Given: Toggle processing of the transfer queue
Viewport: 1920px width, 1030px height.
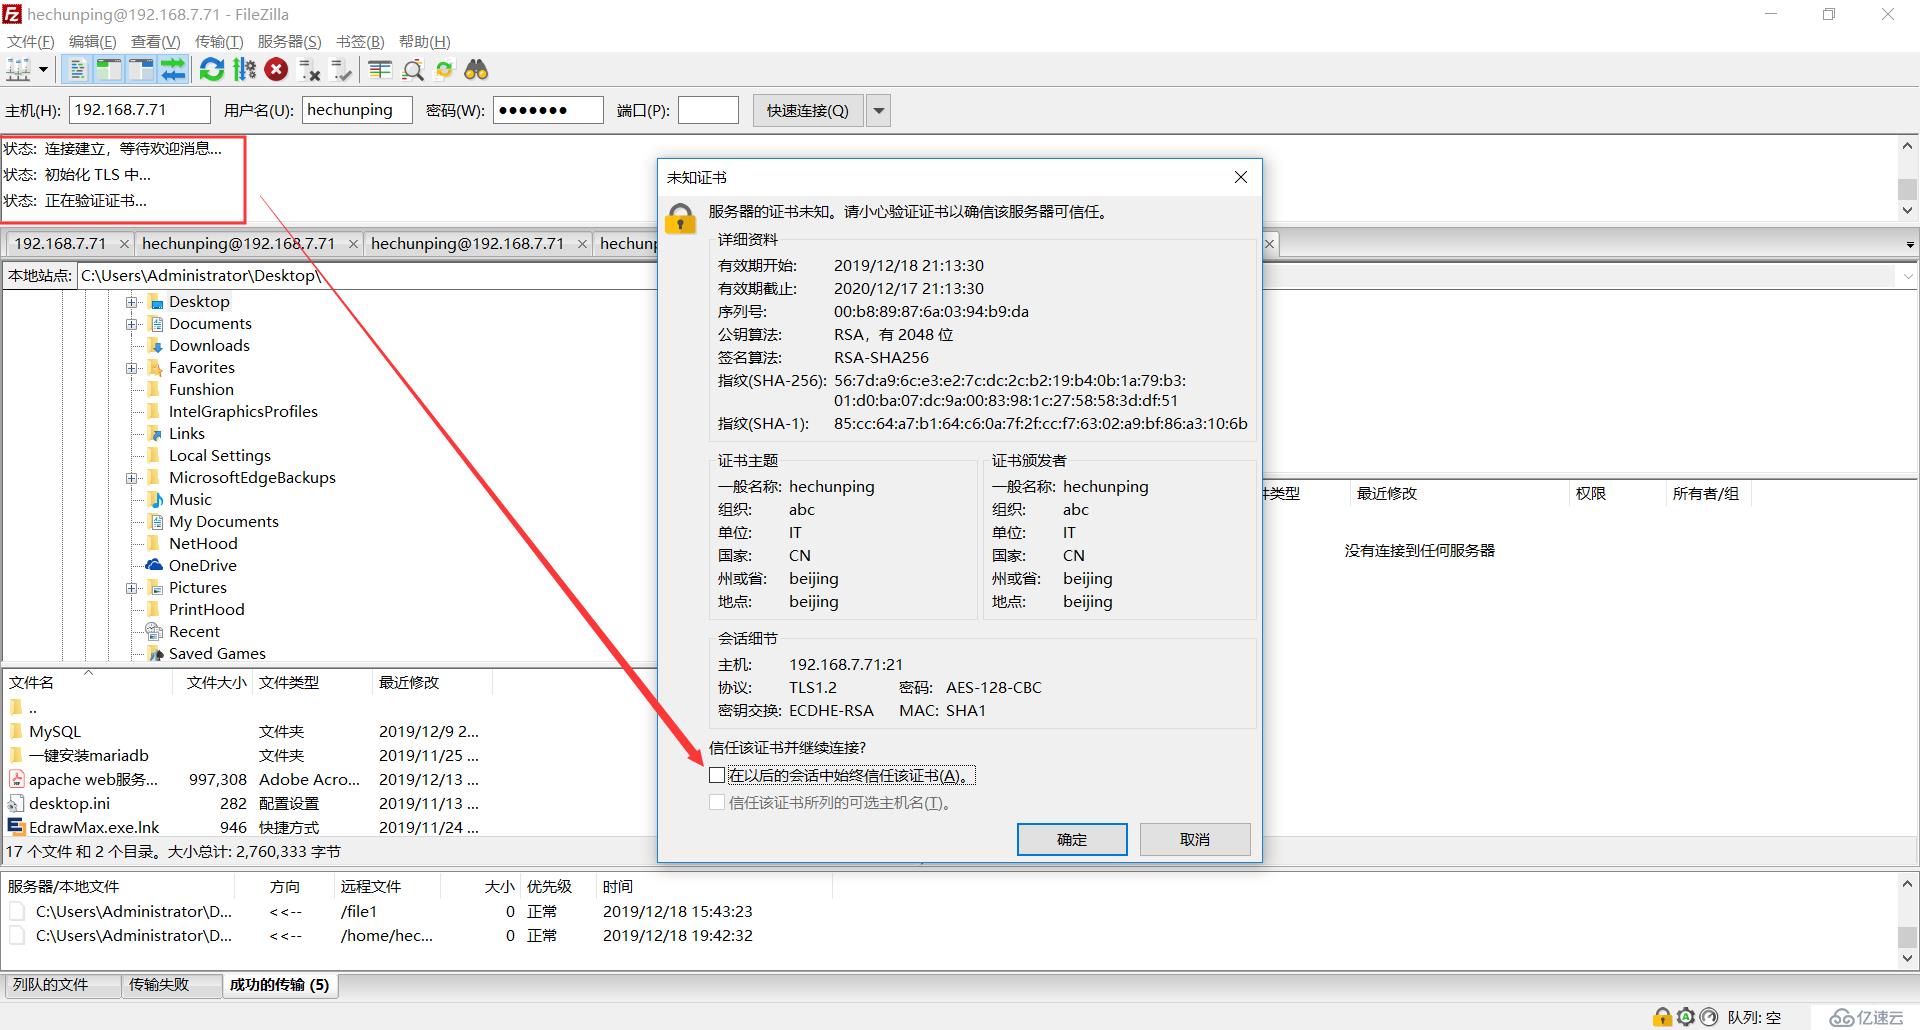Looking at the screenshot, I should point(244,70).
